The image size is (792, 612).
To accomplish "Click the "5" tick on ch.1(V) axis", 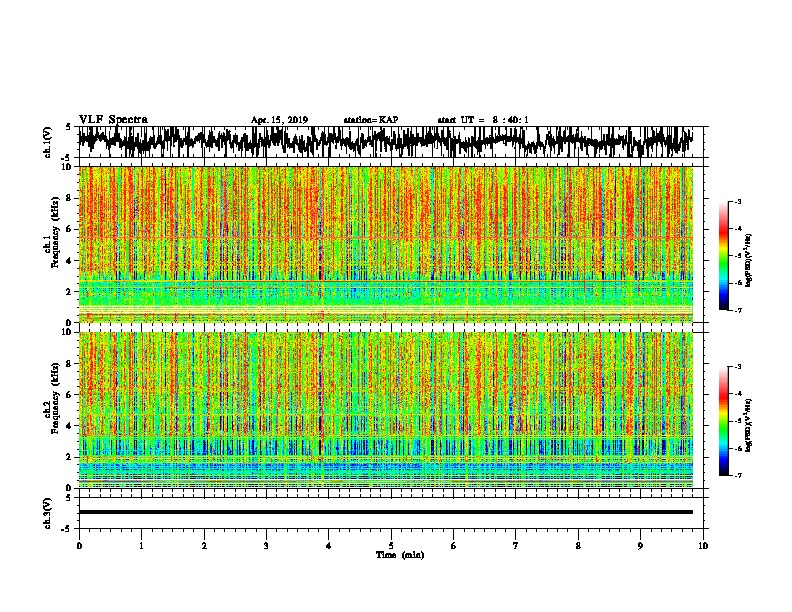I will 68,127.
